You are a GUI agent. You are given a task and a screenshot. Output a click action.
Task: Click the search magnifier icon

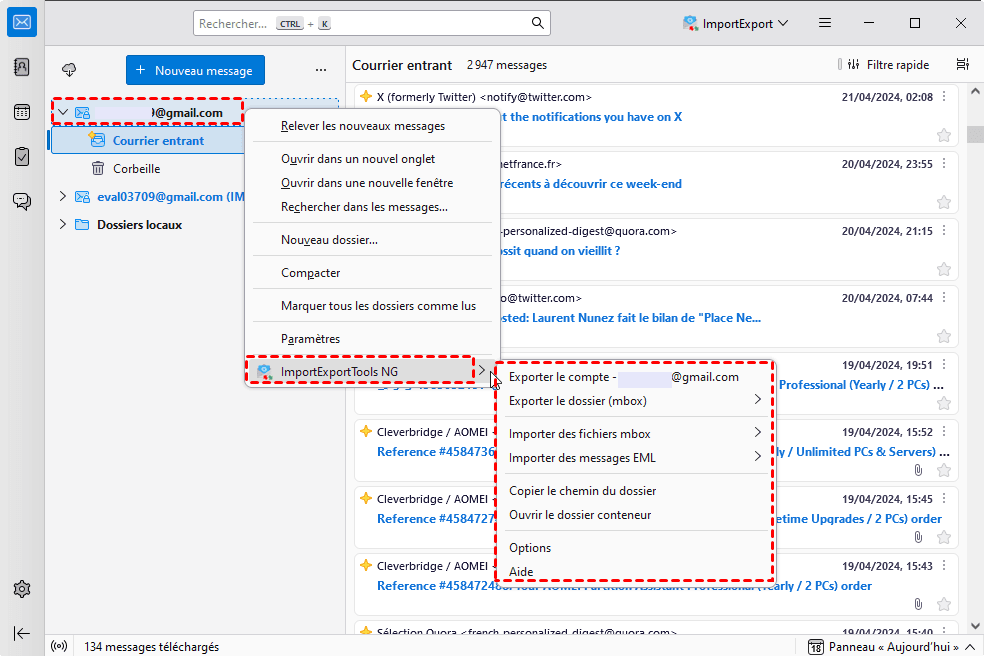[x=538, y=23]
